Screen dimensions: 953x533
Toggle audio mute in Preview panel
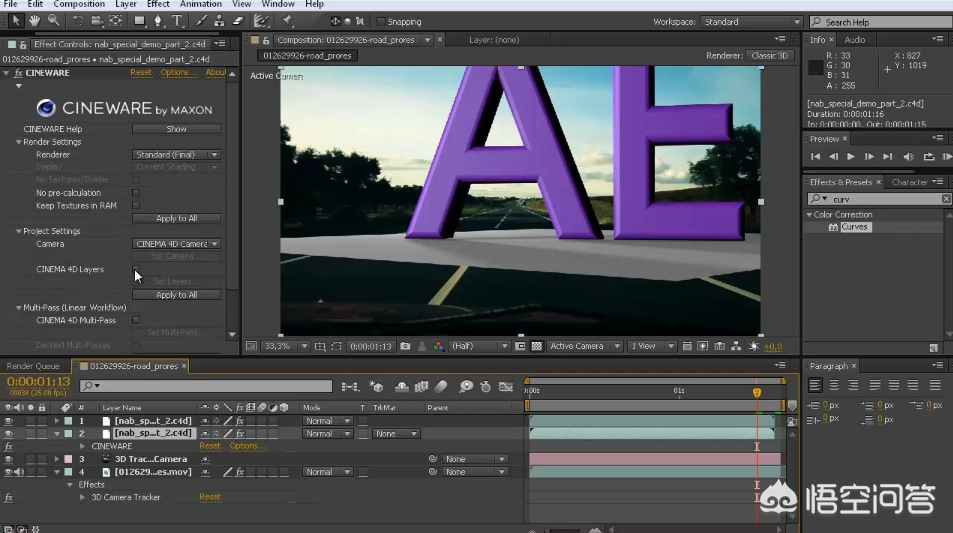coord(909,157)
